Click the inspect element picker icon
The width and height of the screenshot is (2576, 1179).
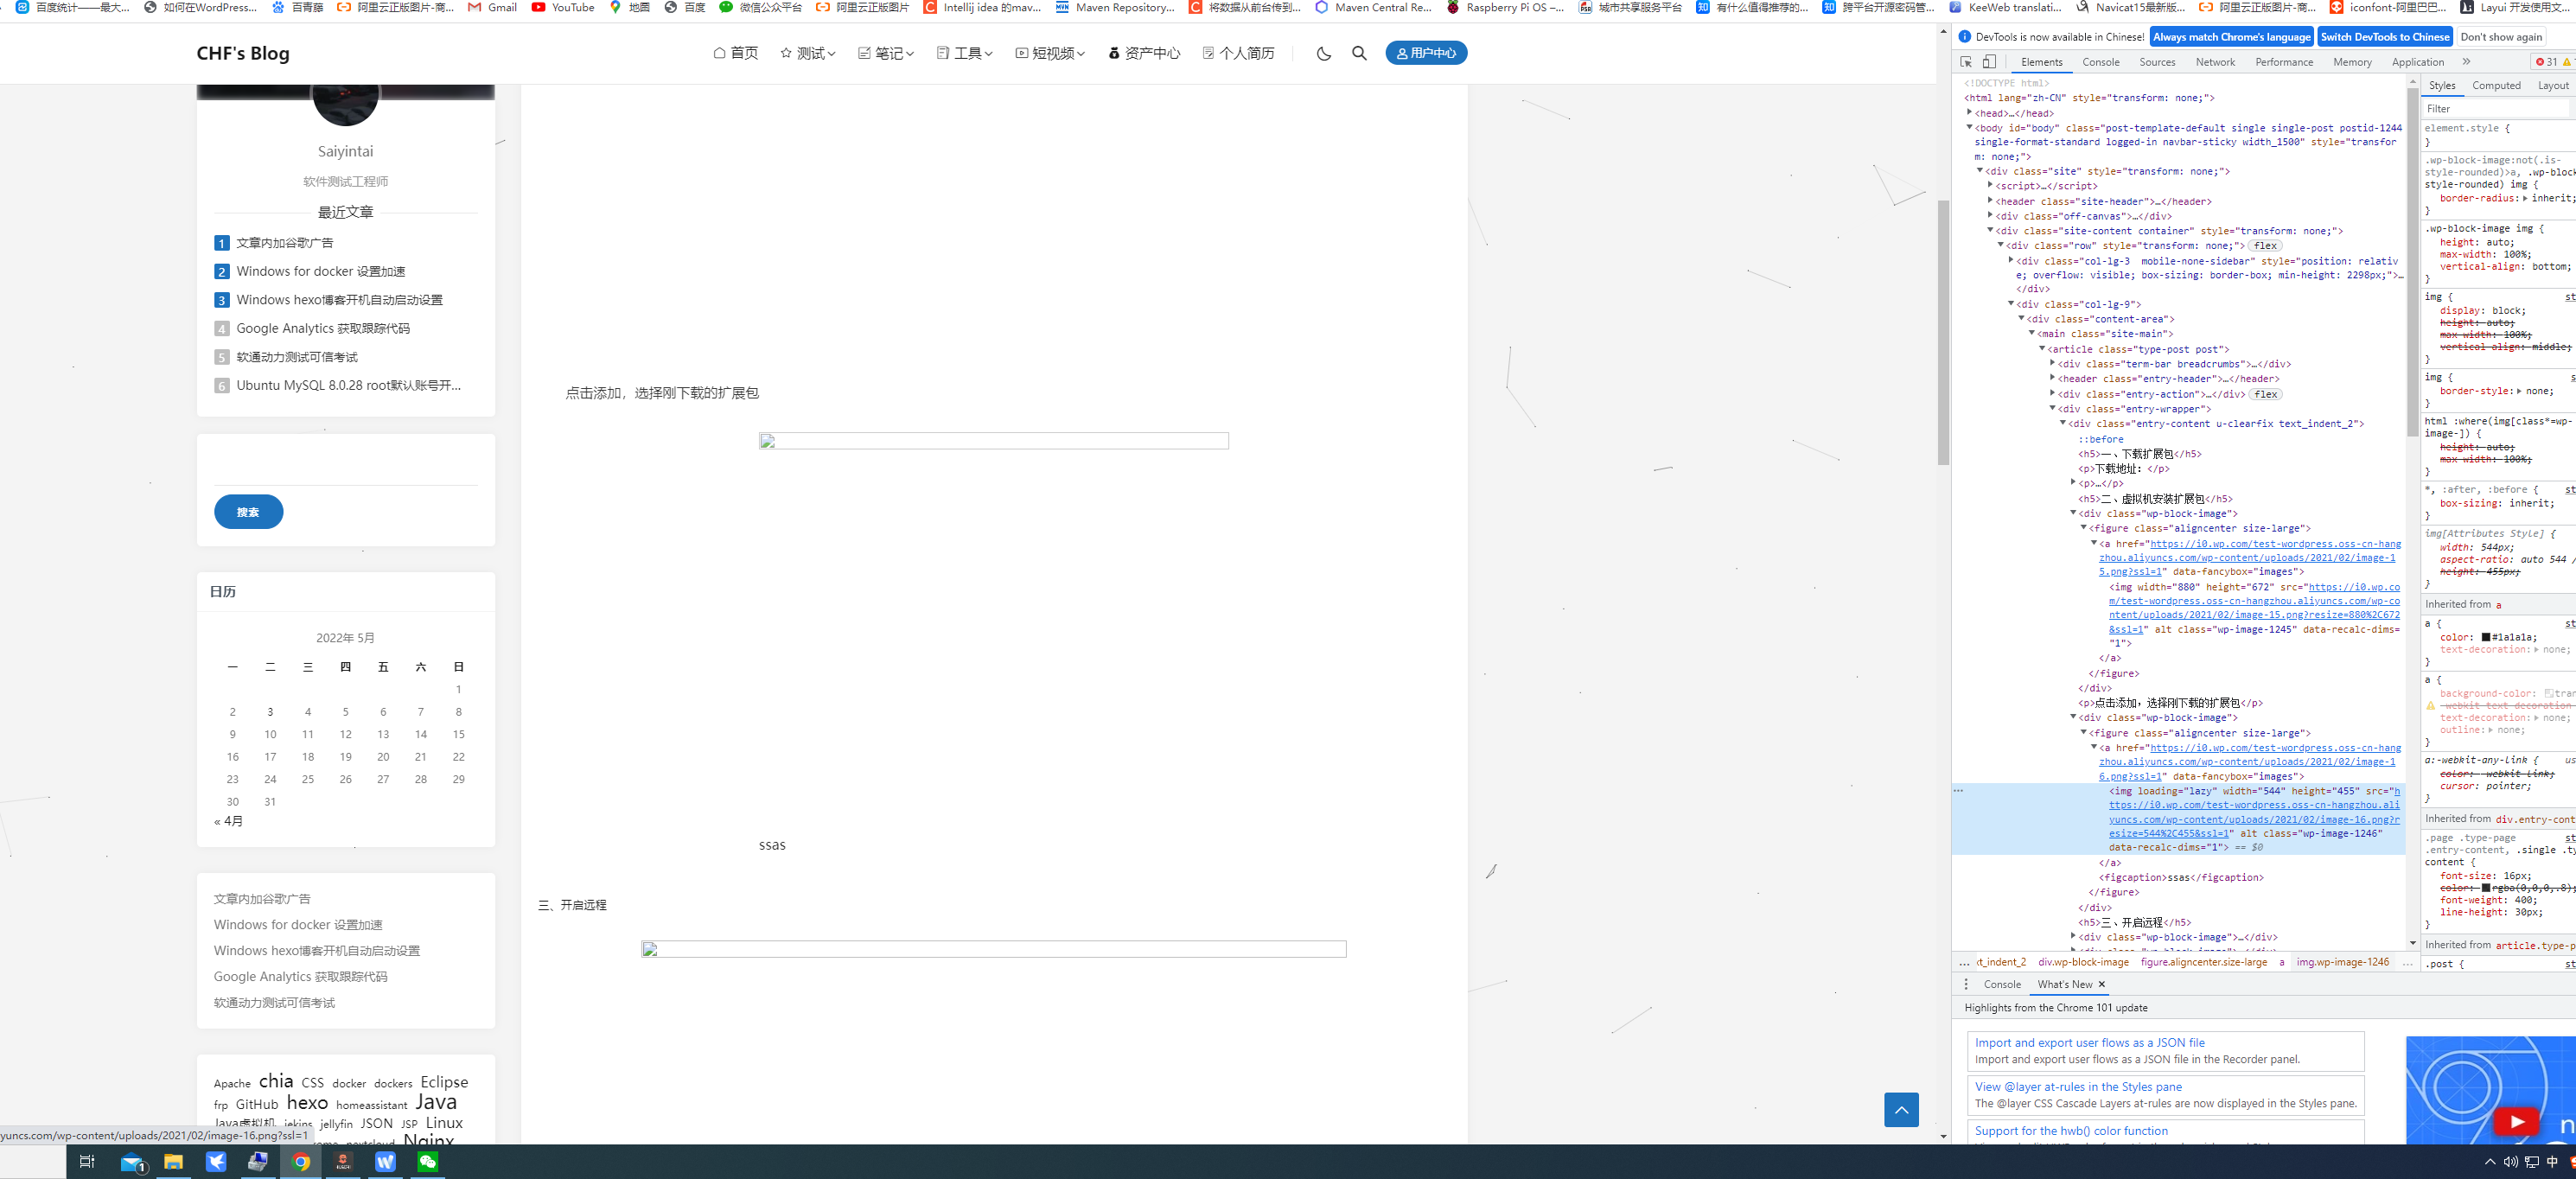coord(1966,62)
